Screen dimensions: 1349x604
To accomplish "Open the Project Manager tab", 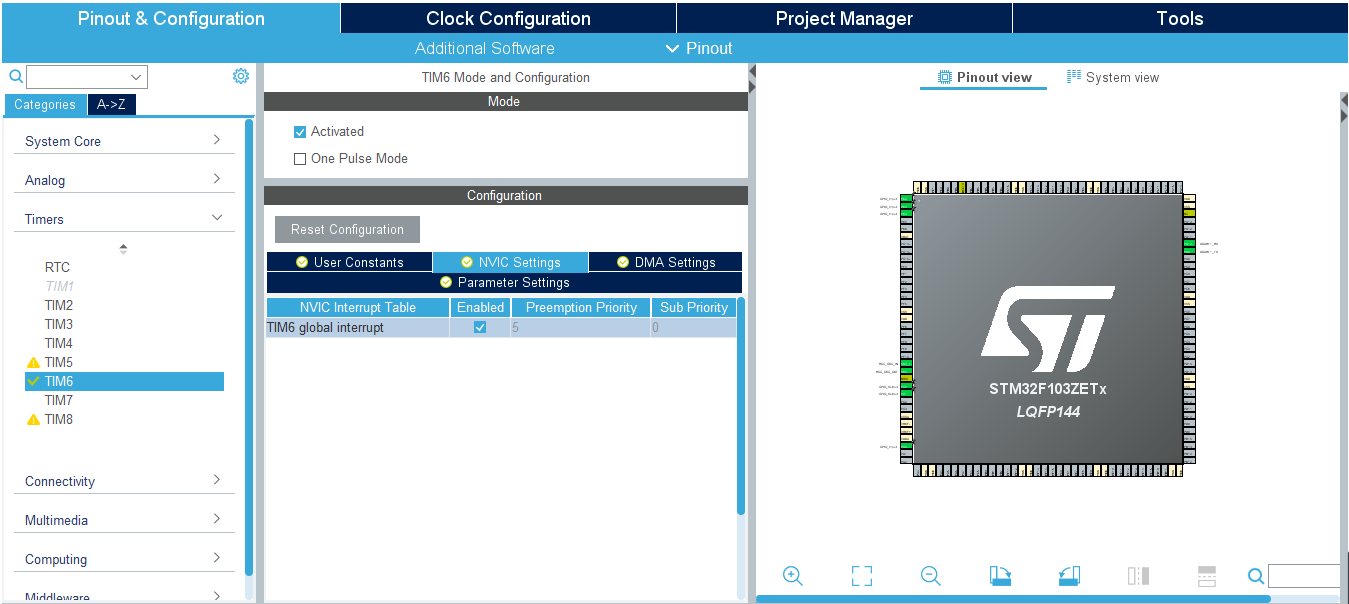I will click(844, 18).
